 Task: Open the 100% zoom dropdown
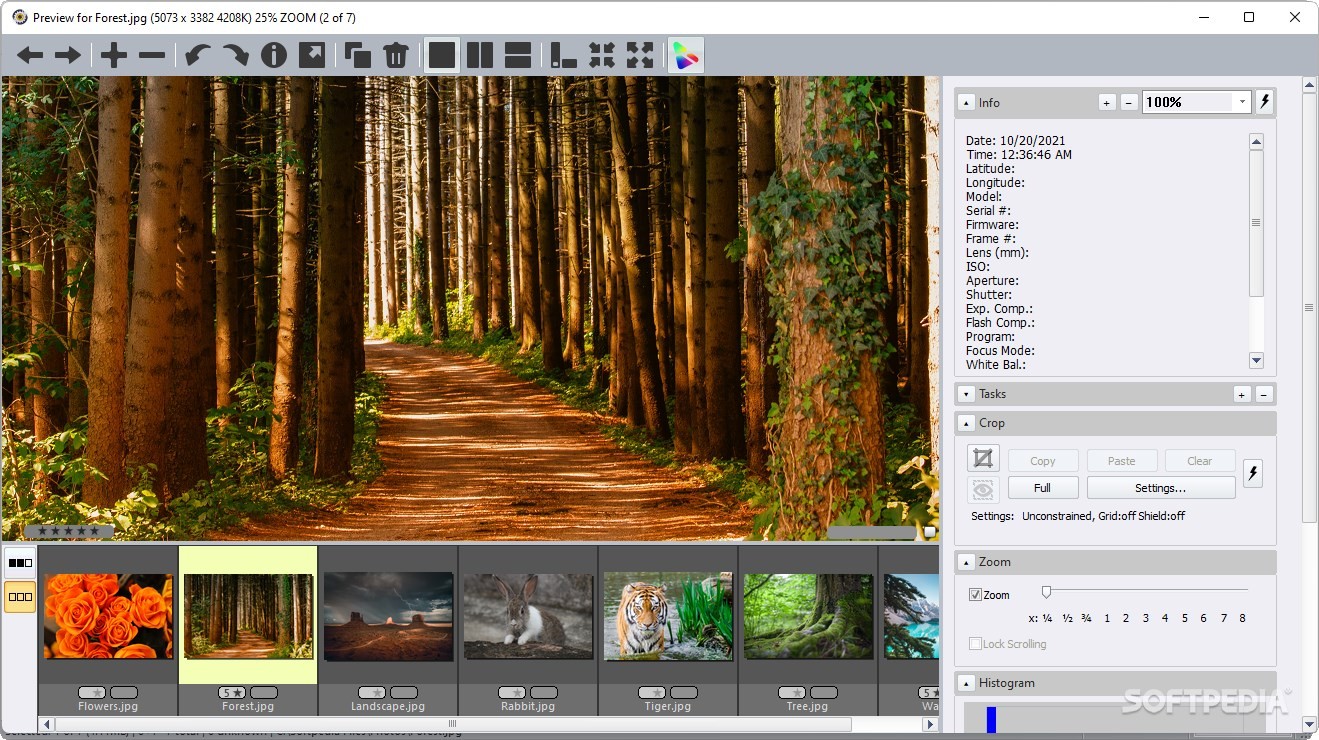1241,101
